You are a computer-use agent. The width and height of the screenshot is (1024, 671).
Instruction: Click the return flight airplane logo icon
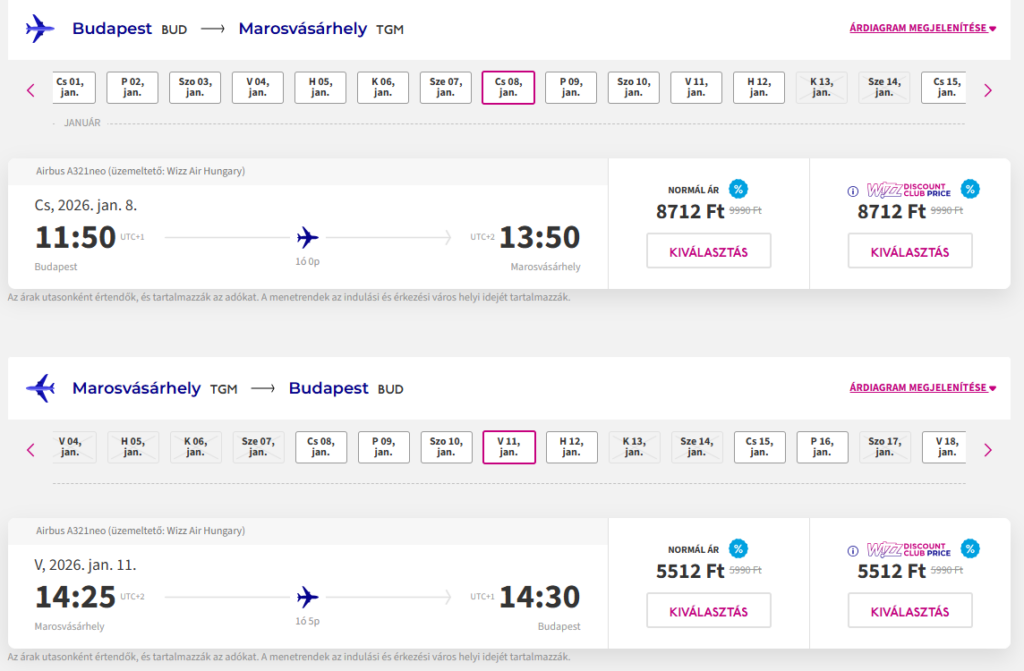click(x=40, y=388)
